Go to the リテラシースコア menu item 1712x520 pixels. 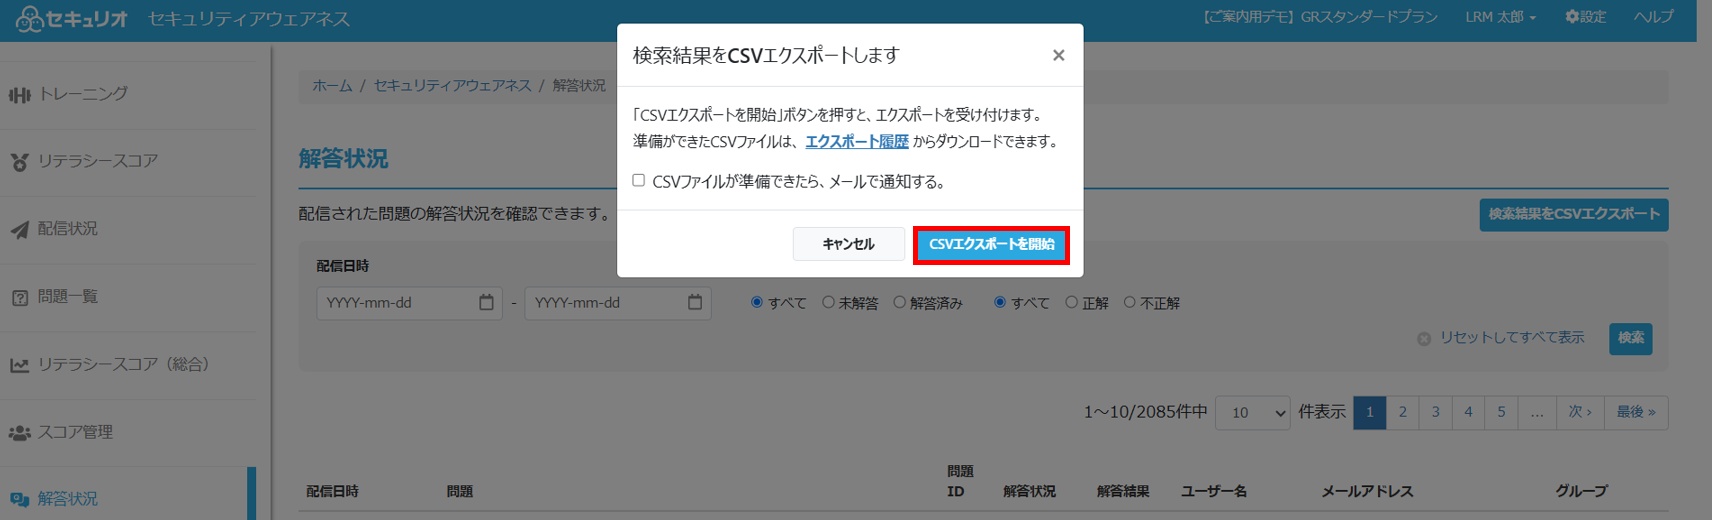pyautogui.click(x=98, y=161)
